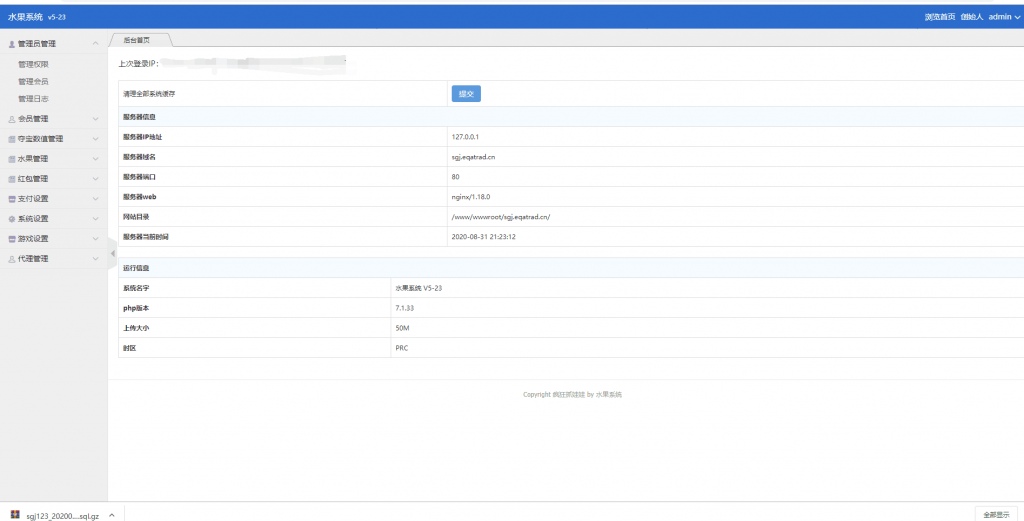Select 管理日志 submenu item
The image size is (1024, 521).
33,99
